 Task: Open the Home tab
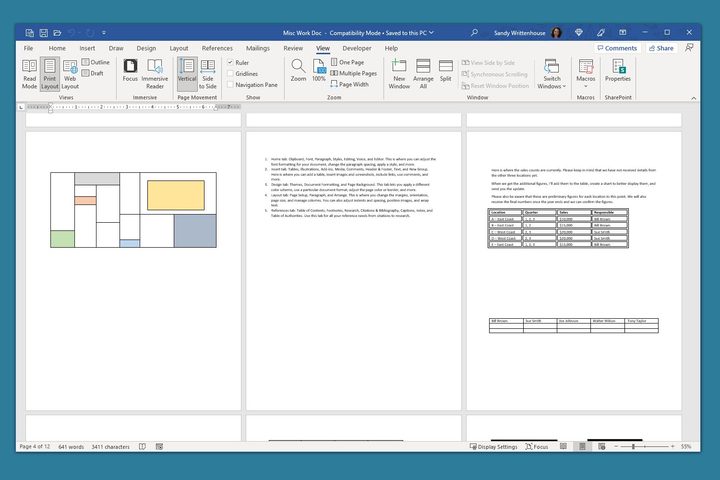tap(57, 48)
